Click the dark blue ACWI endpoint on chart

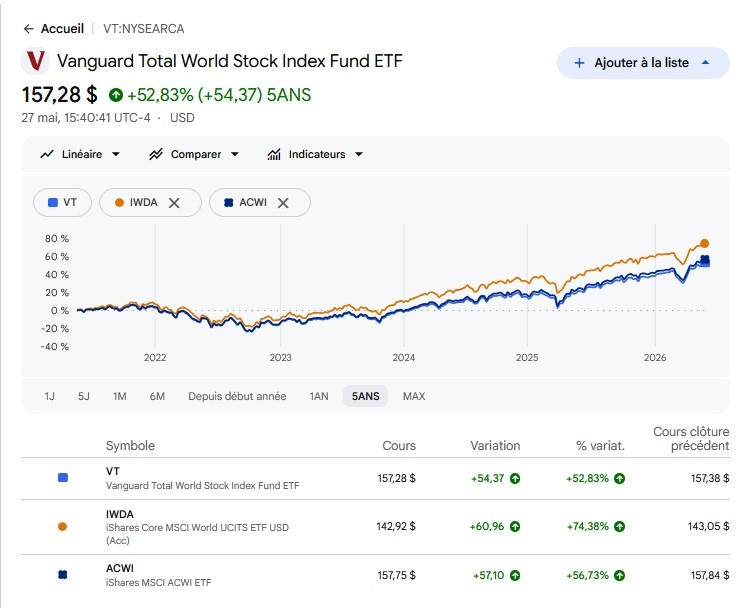705,260
